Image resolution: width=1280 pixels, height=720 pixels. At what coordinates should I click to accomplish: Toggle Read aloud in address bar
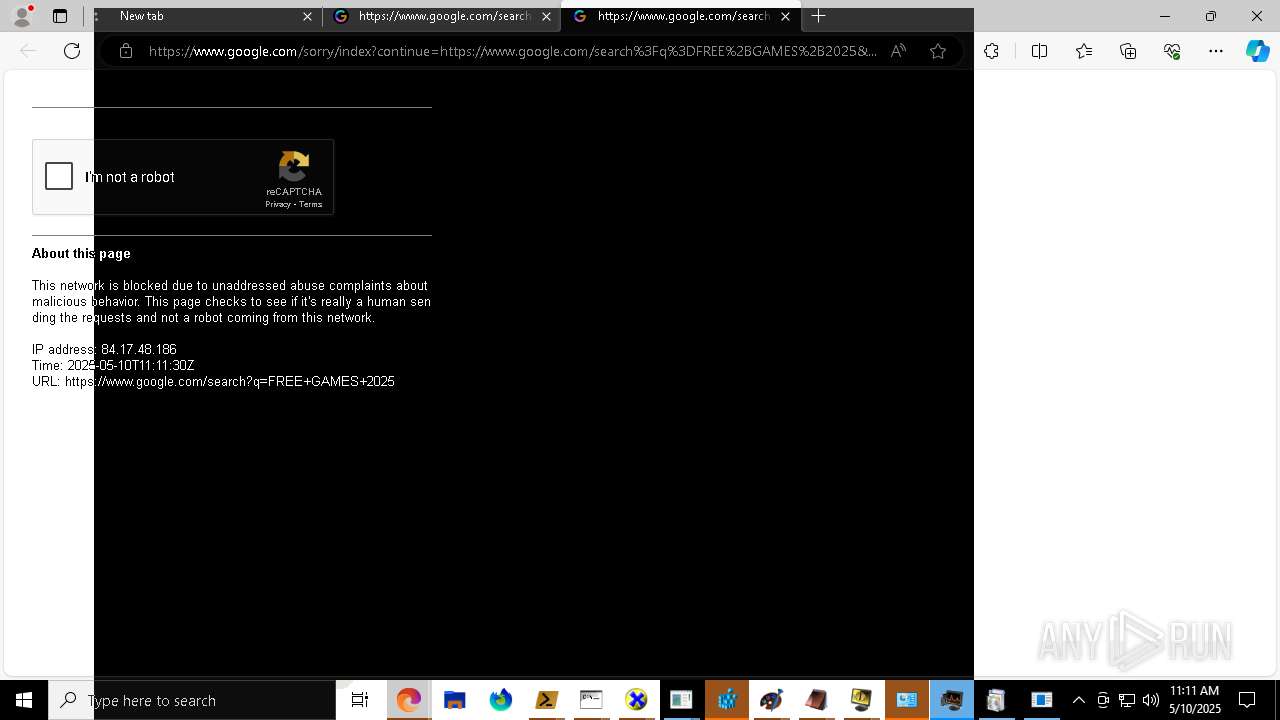898,51
